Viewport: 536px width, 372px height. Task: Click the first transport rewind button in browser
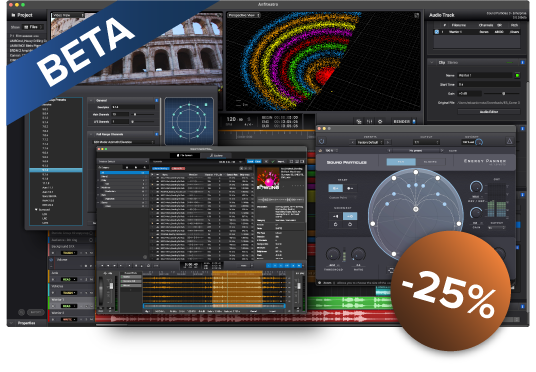coord(102,265)
